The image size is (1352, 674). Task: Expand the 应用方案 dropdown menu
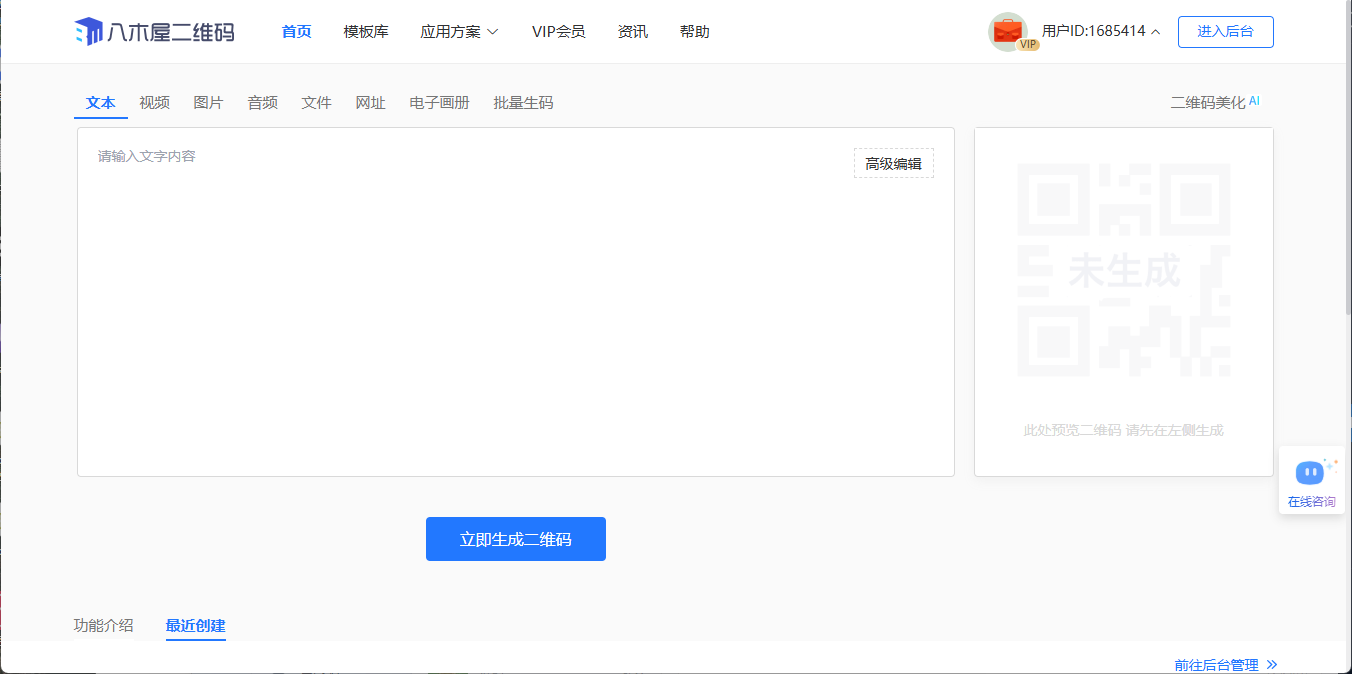(x=459, y=32)
